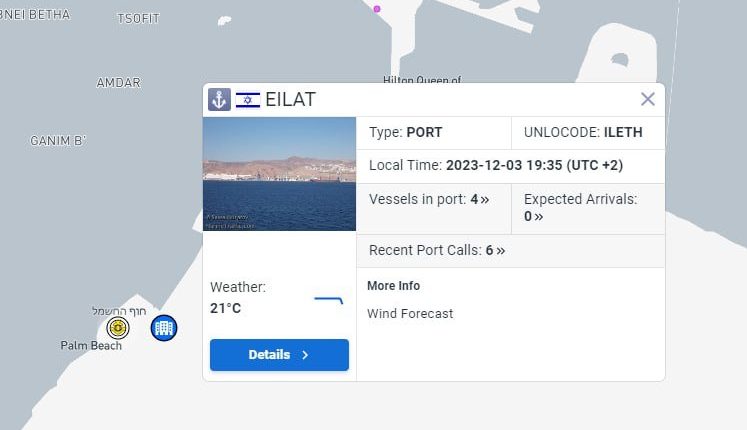Click the AMDAR map label
Screen dimensions: 747x430
(118, 83)
